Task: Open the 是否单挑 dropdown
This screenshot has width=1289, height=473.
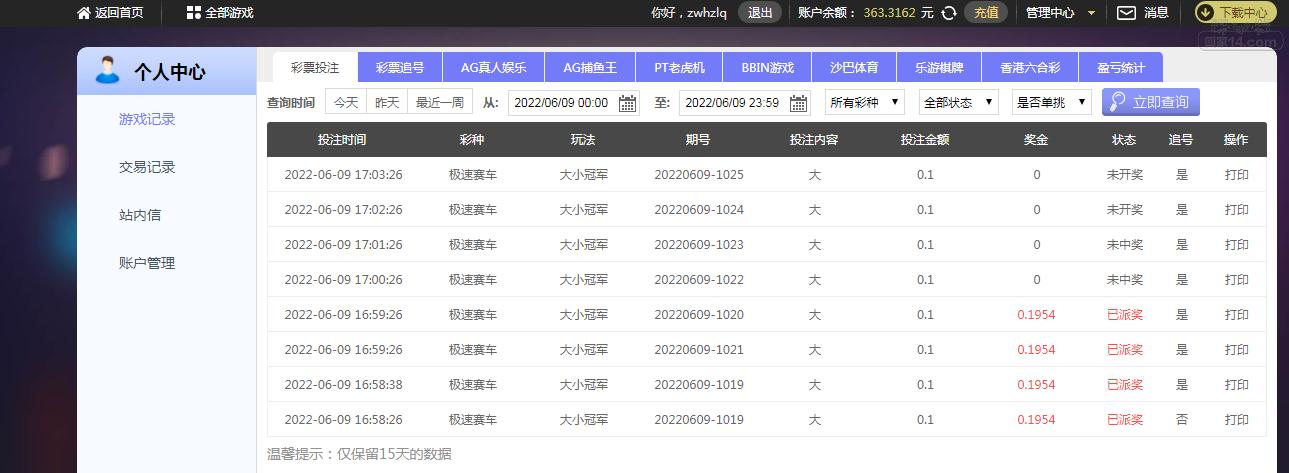Action: coord(1052,102)
